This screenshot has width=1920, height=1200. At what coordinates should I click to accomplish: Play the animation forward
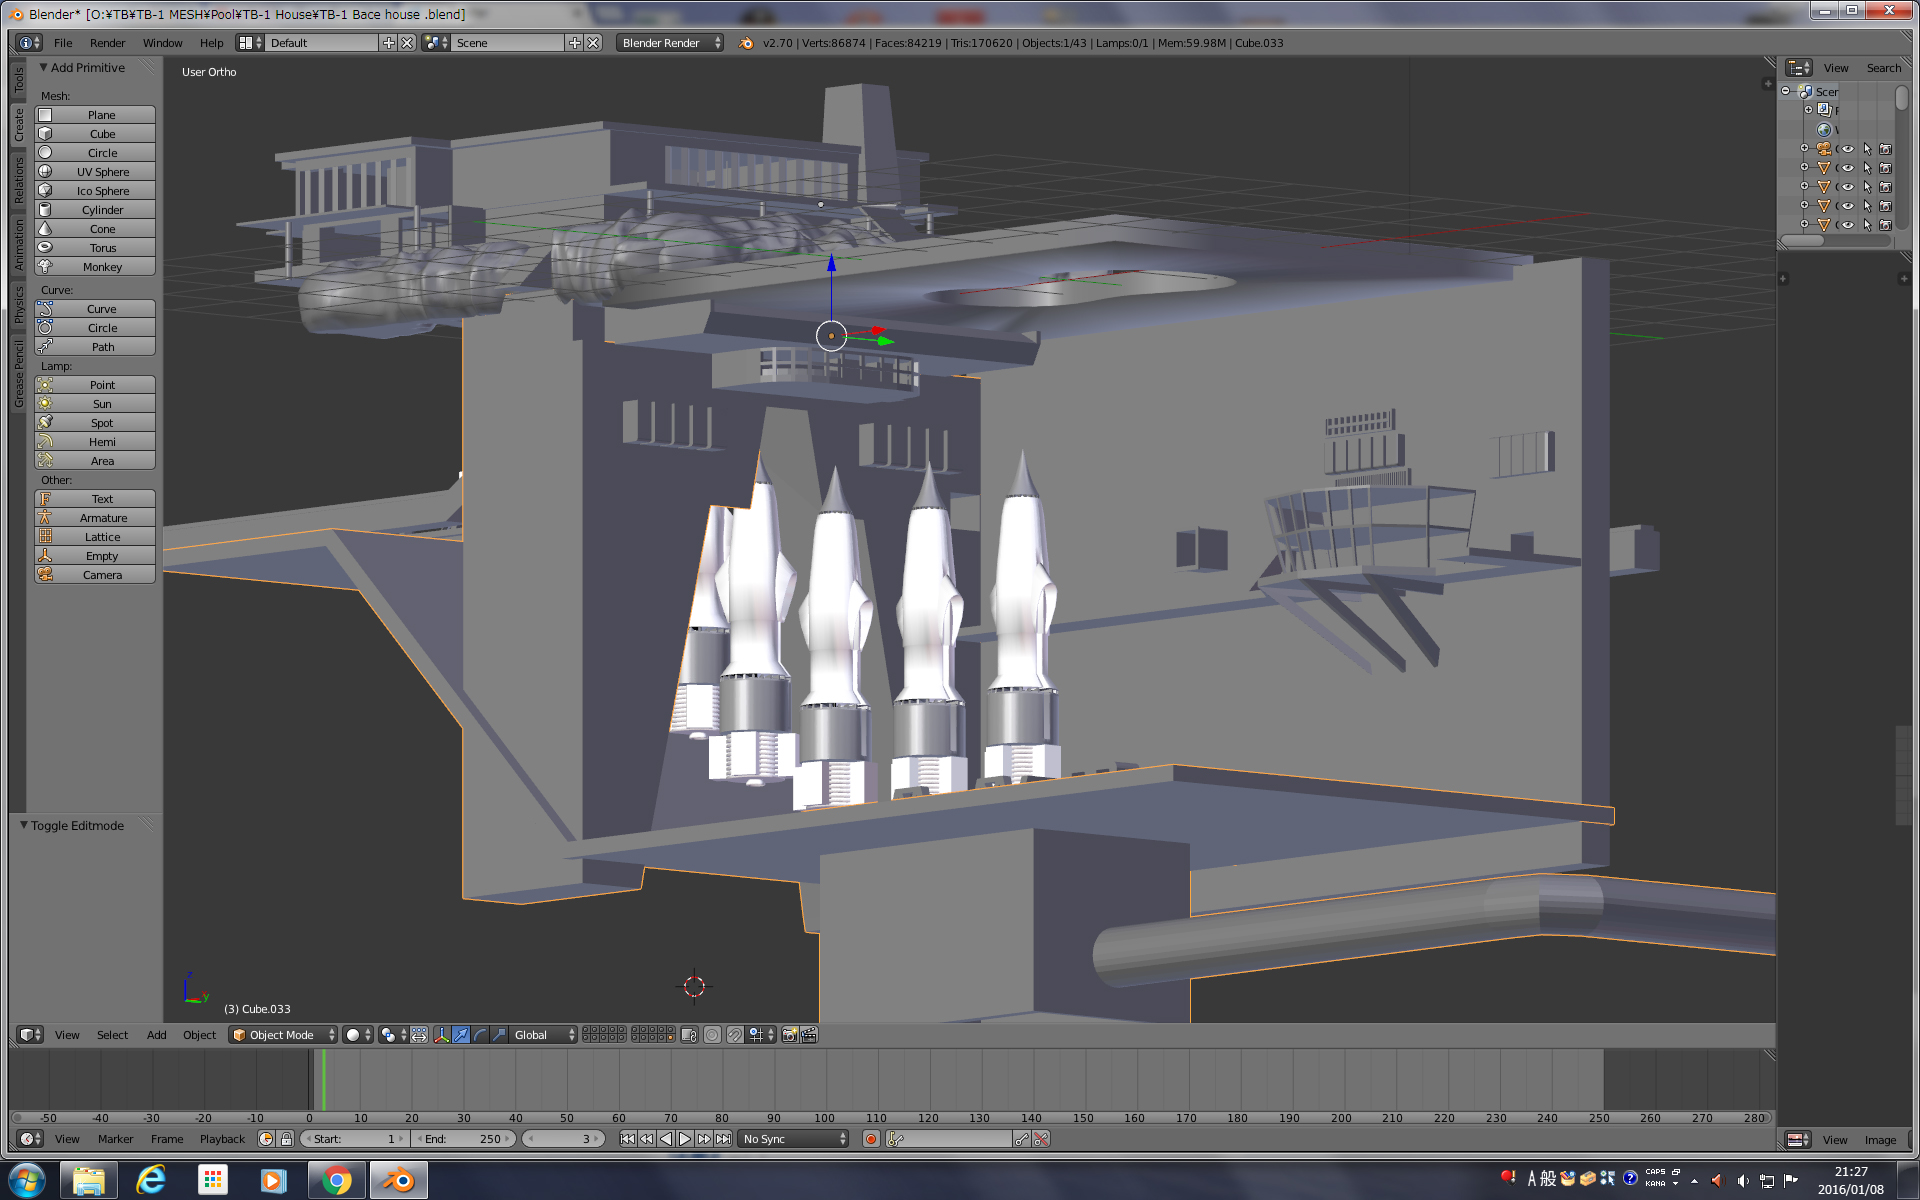point(685,1139)
